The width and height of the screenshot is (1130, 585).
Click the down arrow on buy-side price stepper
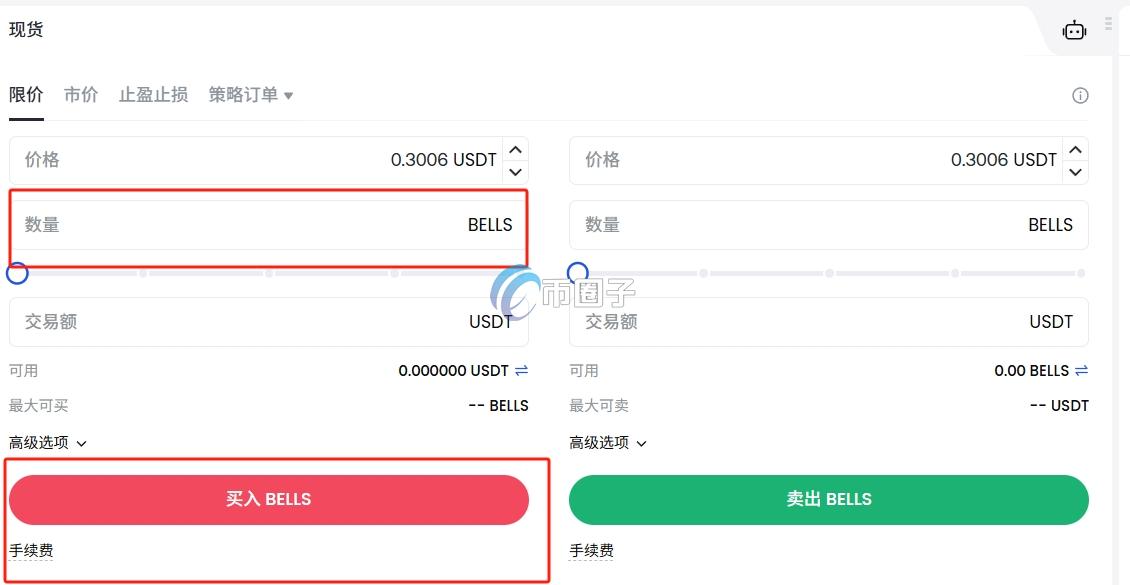[x=515, y=172]
